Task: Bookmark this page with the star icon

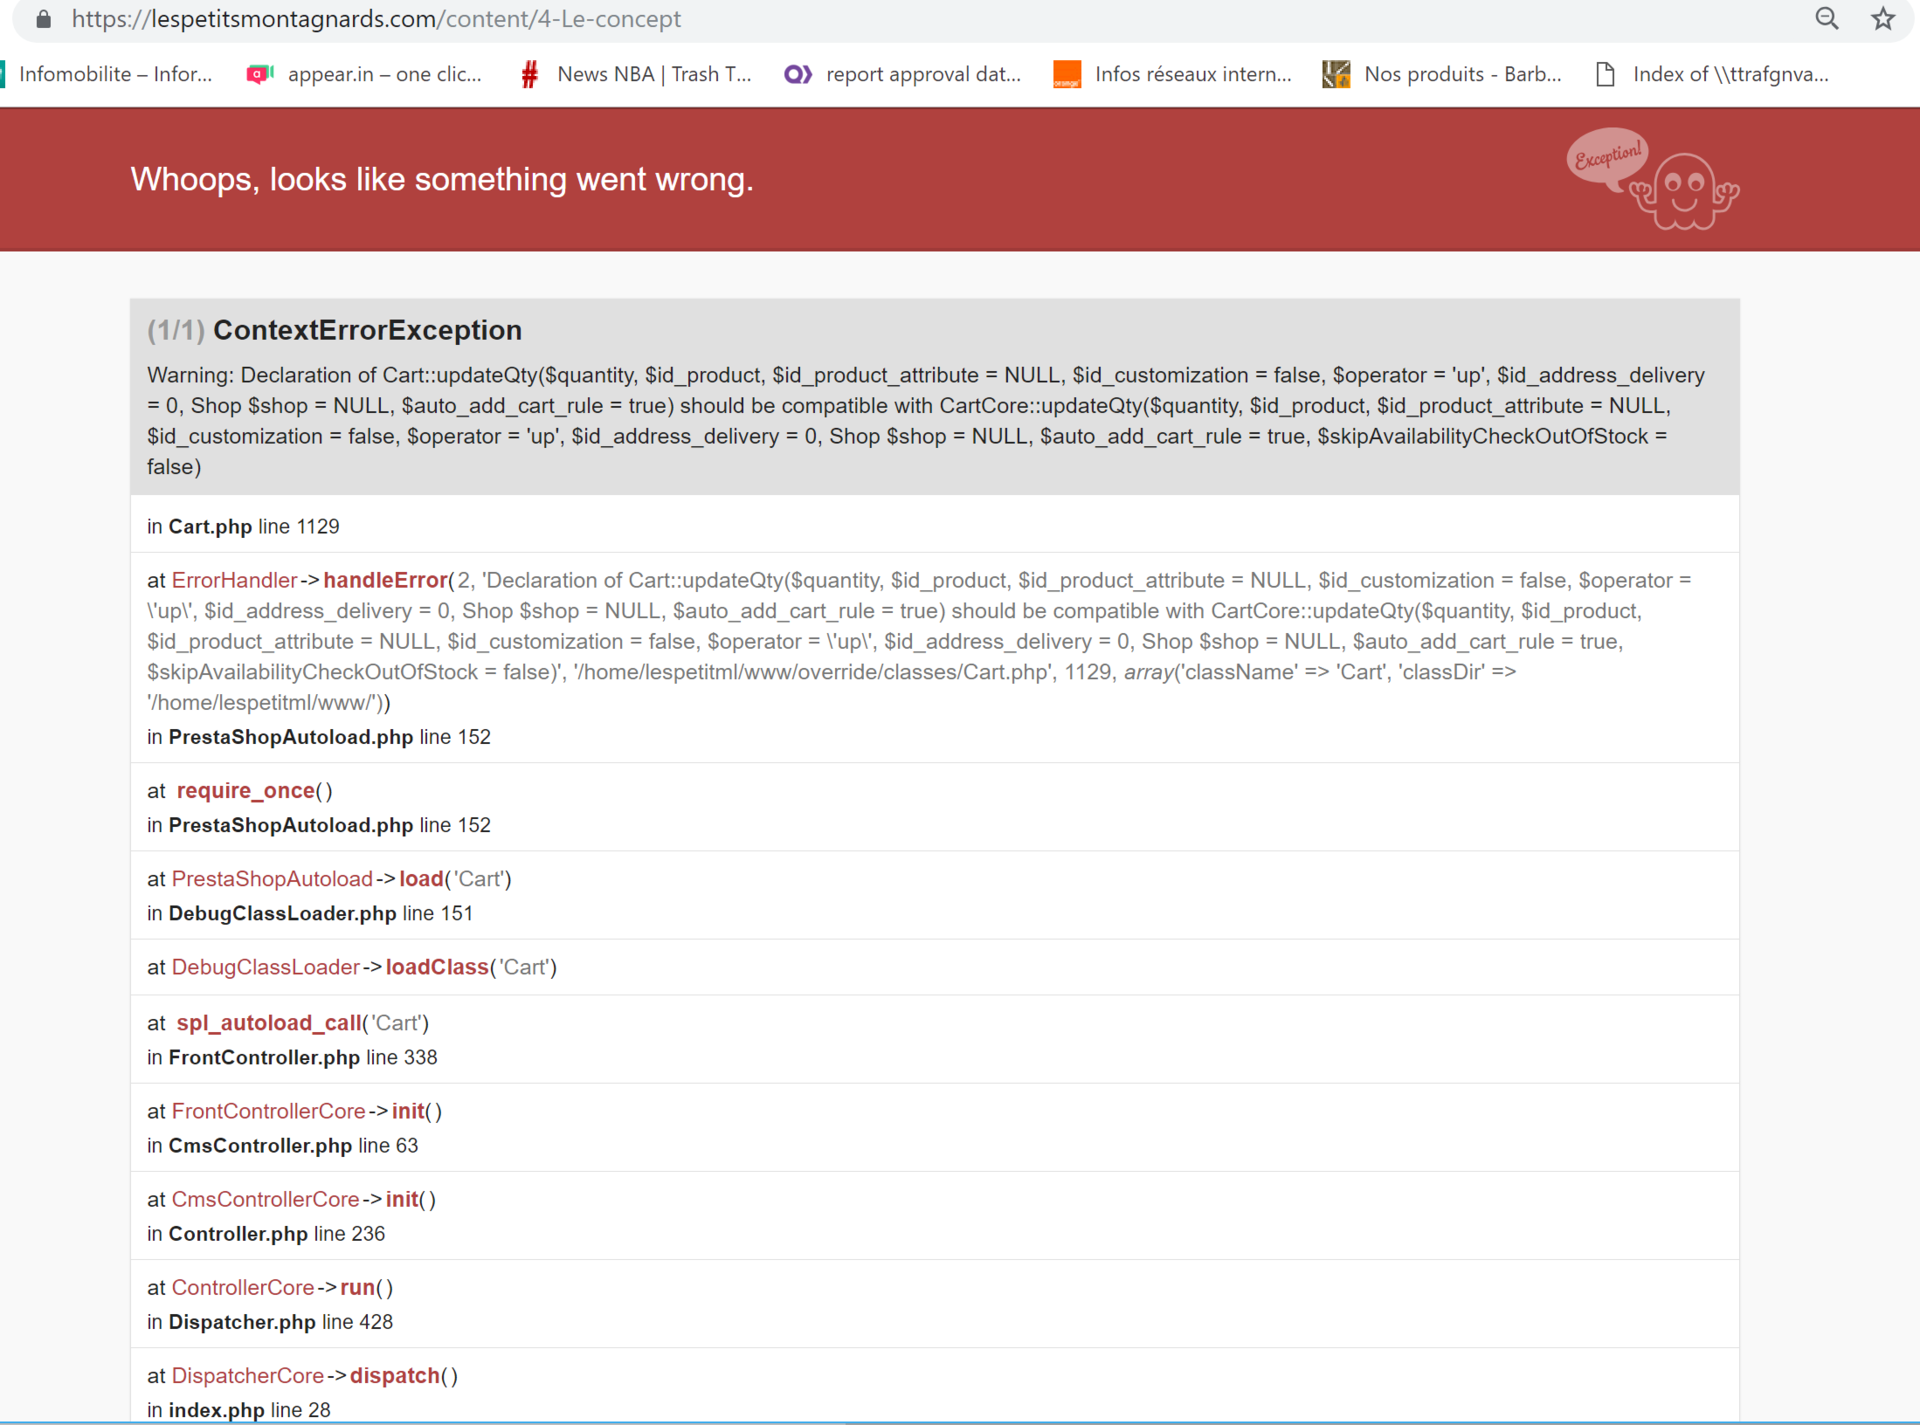Action: point(1883,19)
